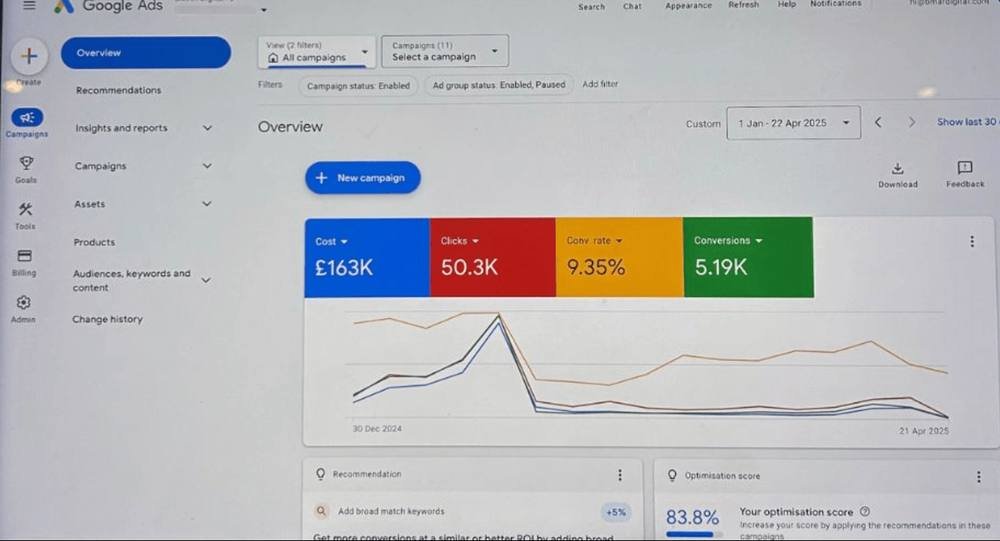
Task: Click the New campaign button
Action: click(363, 177)
